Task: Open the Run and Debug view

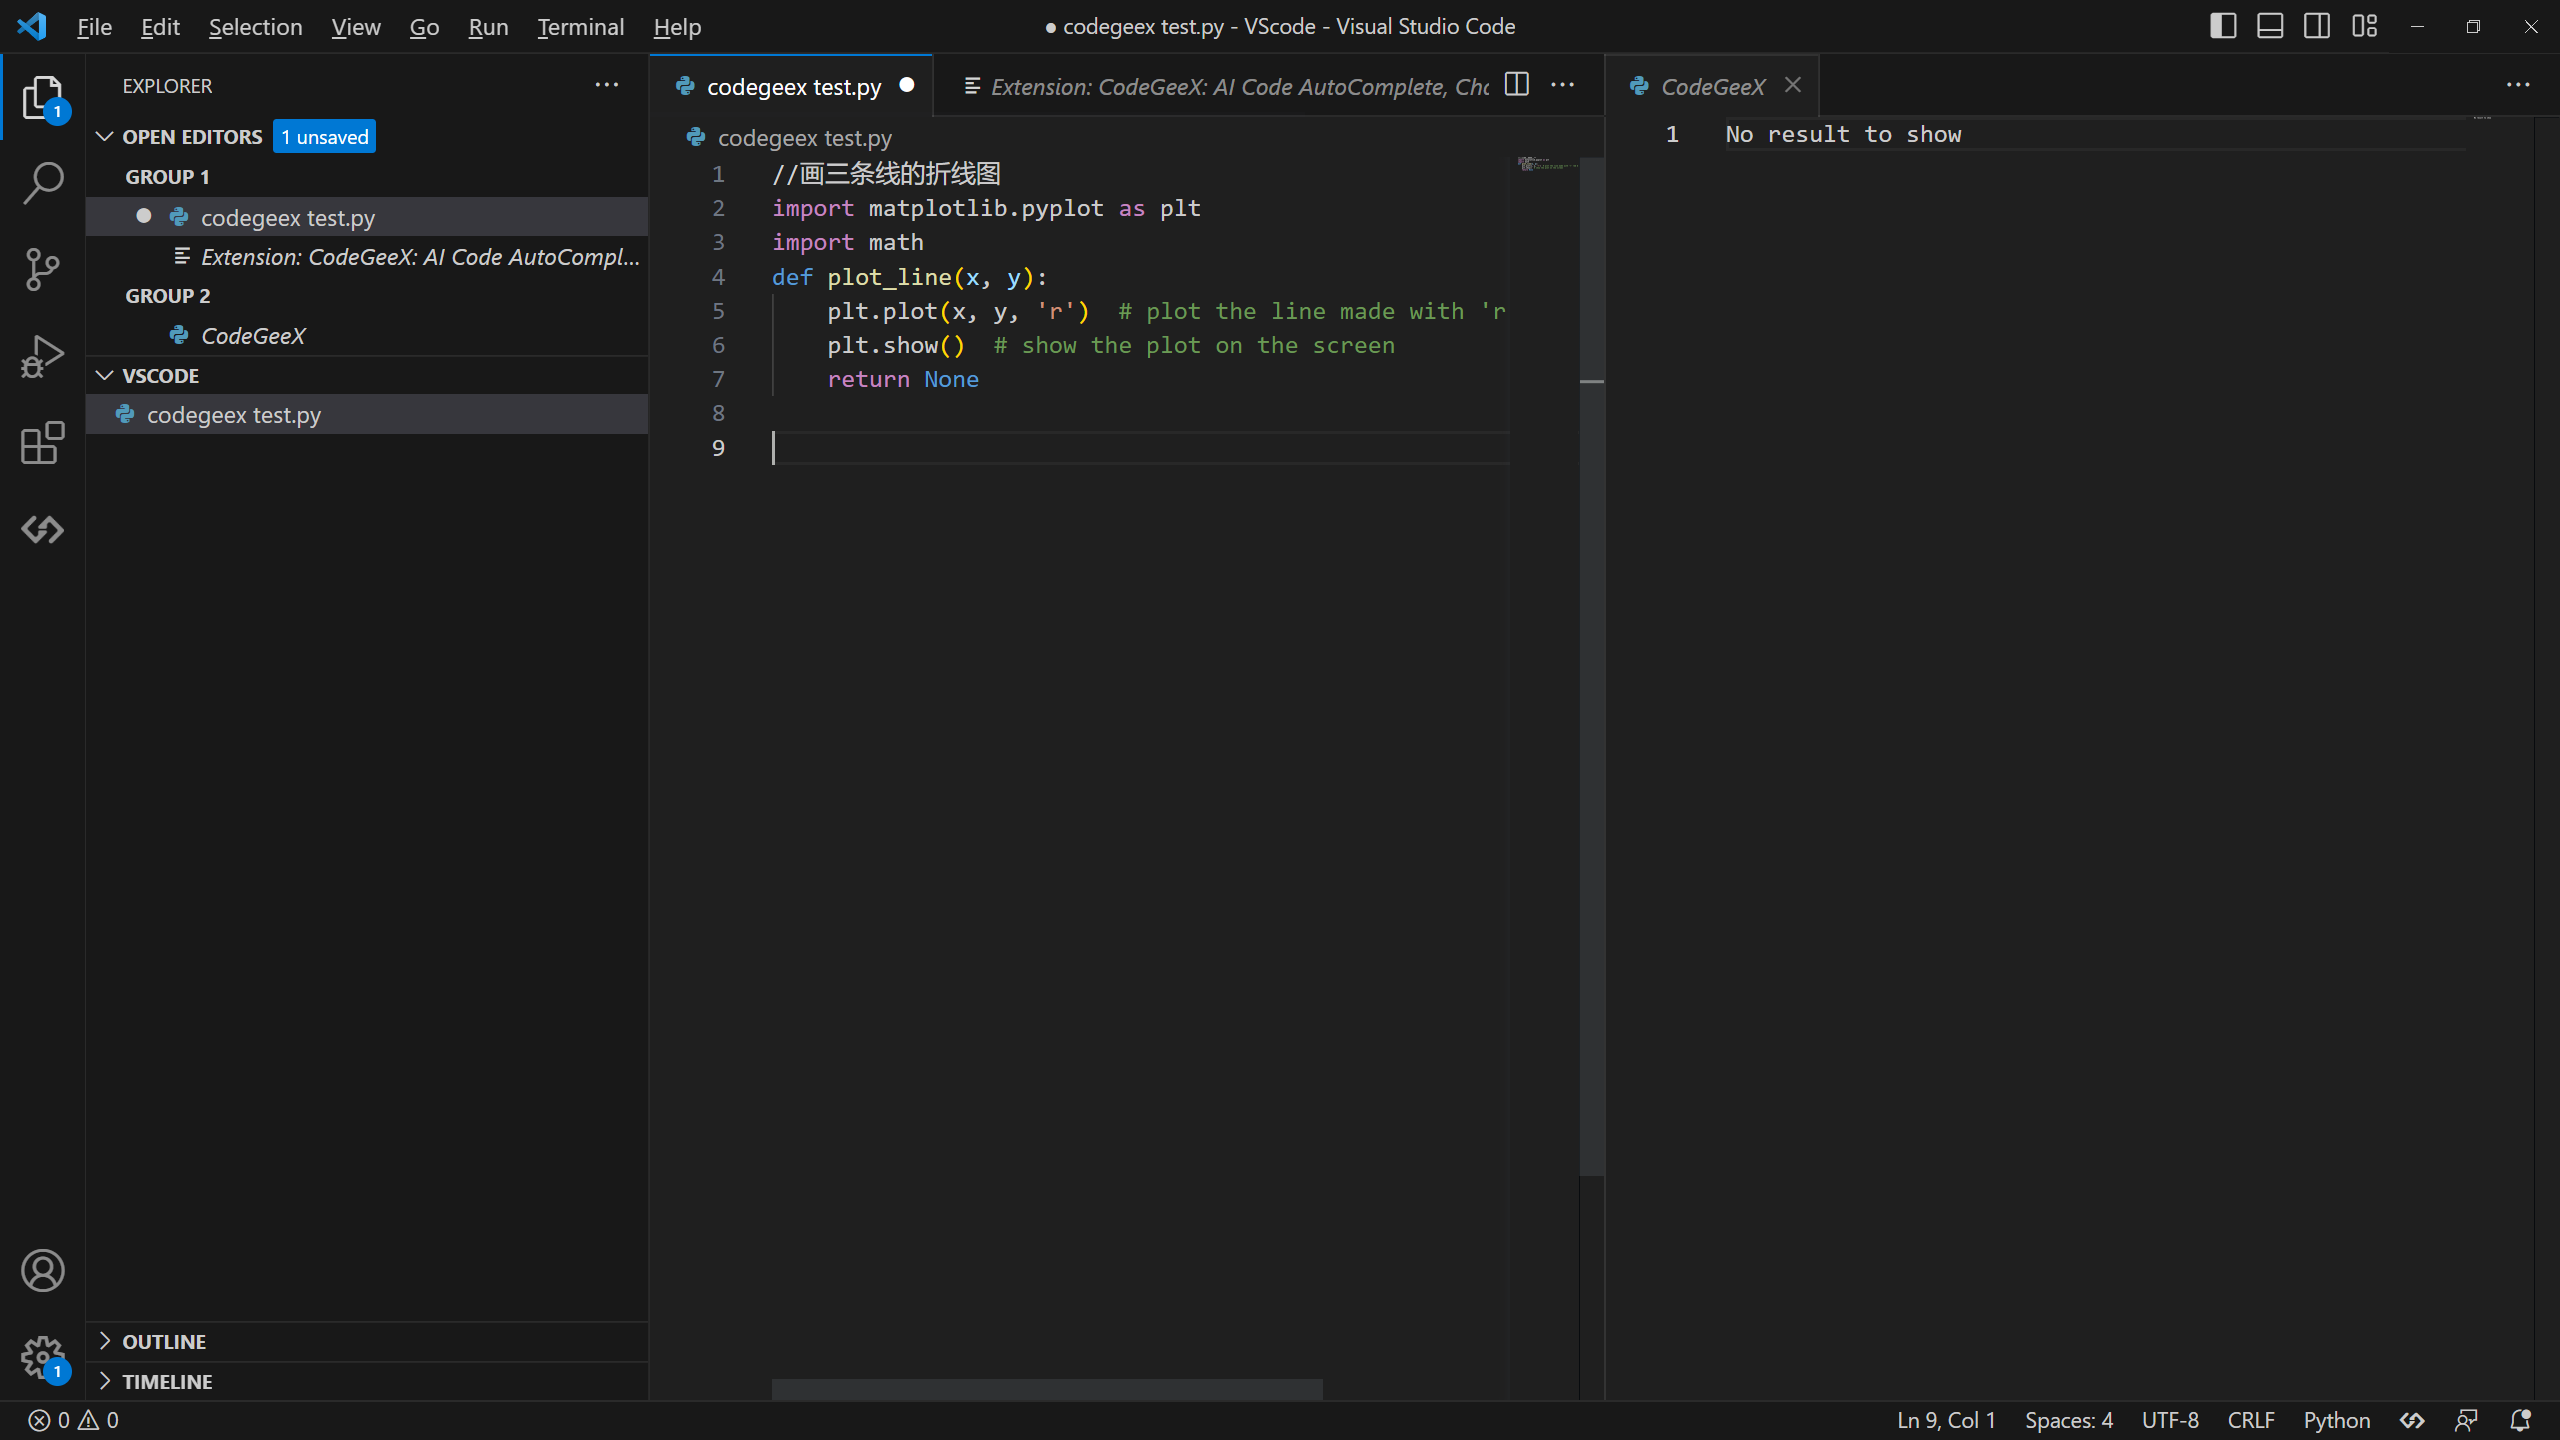Action: (x=43, y=357)
